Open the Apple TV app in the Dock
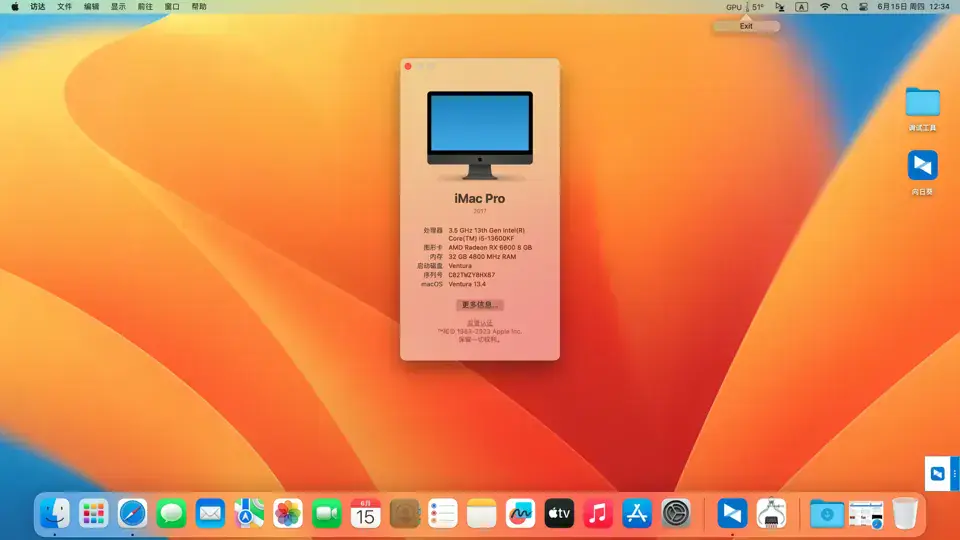 (x=559, y=513)
